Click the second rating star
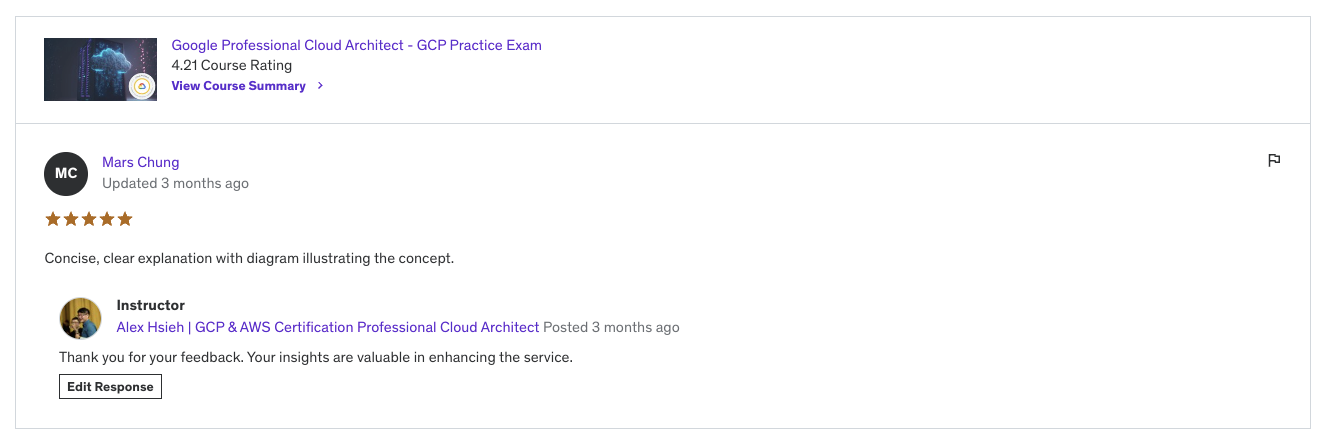This screenshot has height=438, width=1336. click(71, 219)
